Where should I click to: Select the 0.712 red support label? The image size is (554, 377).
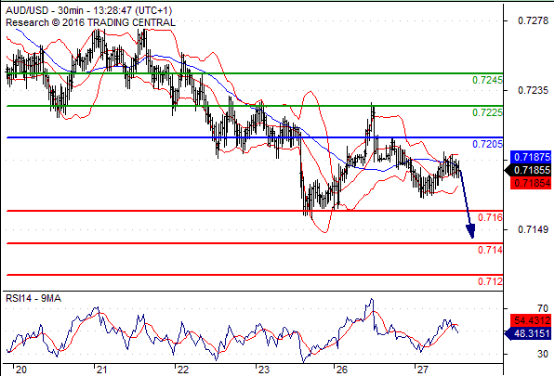coord(490,281)
